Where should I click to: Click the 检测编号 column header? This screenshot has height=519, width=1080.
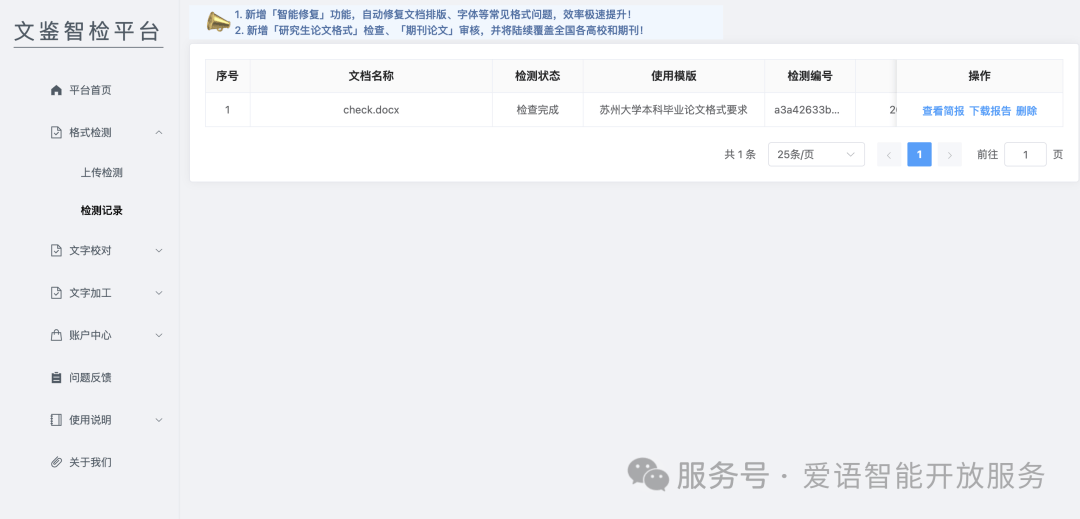pos(809,76)
